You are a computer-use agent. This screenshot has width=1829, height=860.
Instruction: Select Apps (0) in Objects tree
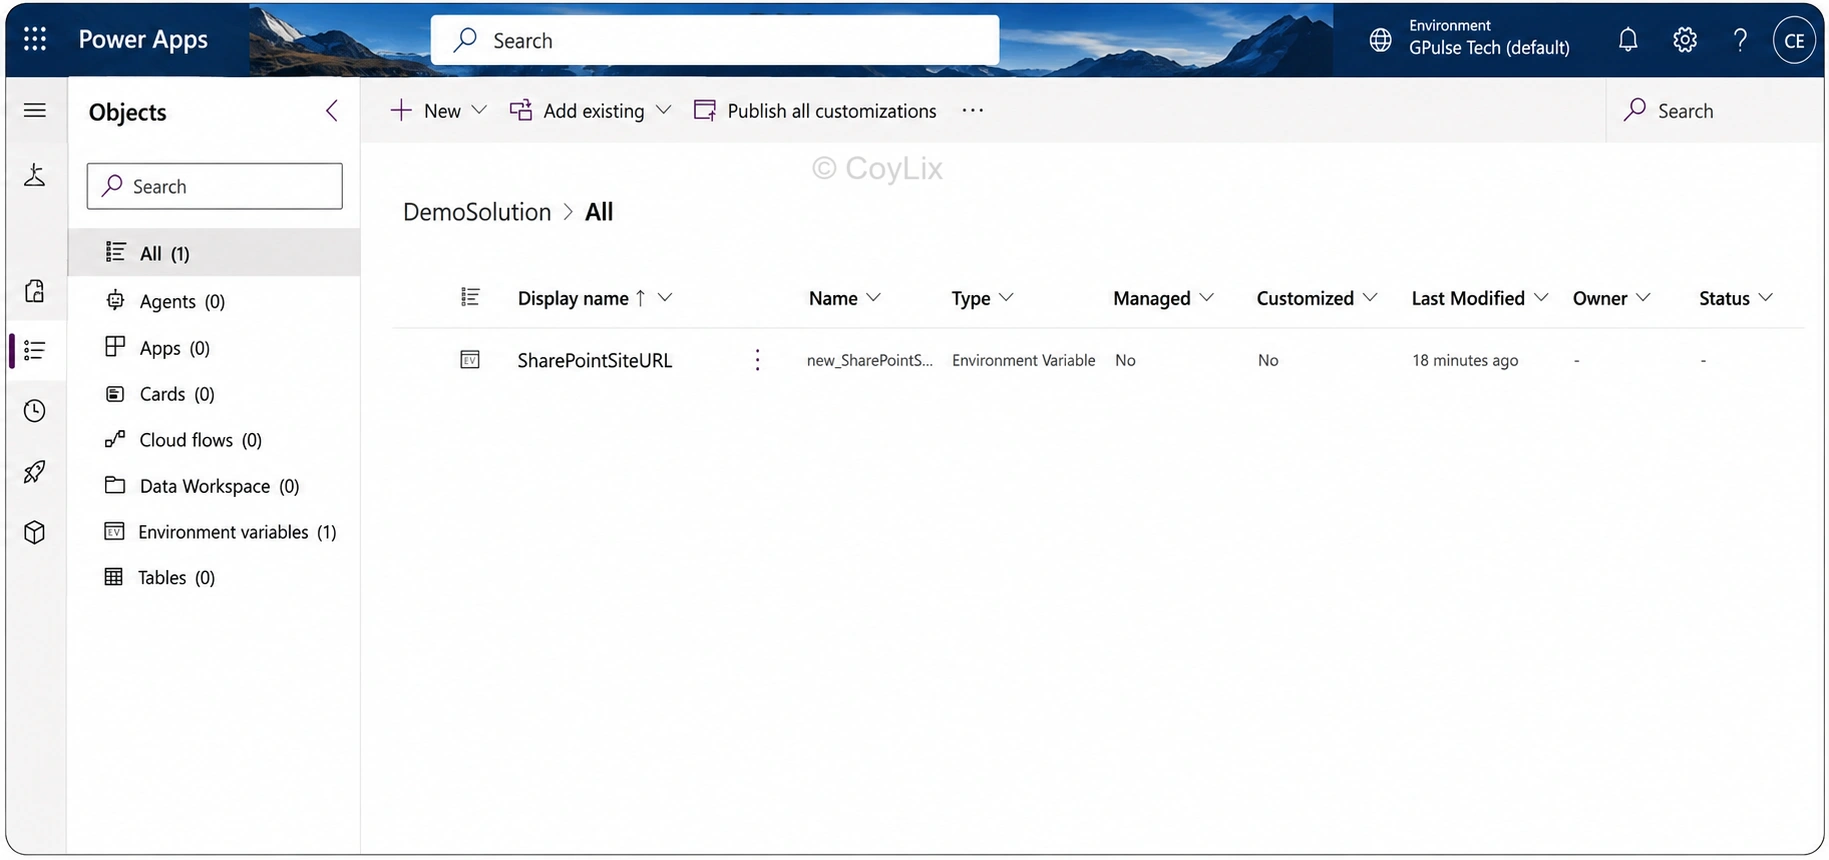[214, 348]
